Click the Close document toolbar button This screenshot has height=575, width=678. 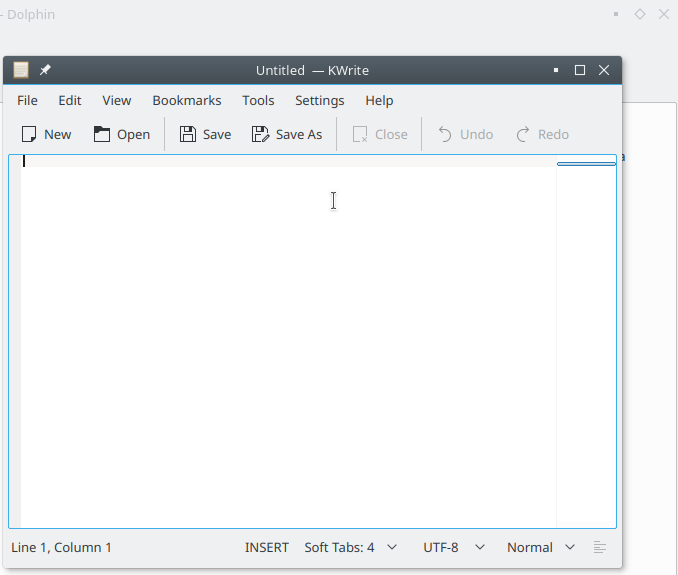[380, 134]
